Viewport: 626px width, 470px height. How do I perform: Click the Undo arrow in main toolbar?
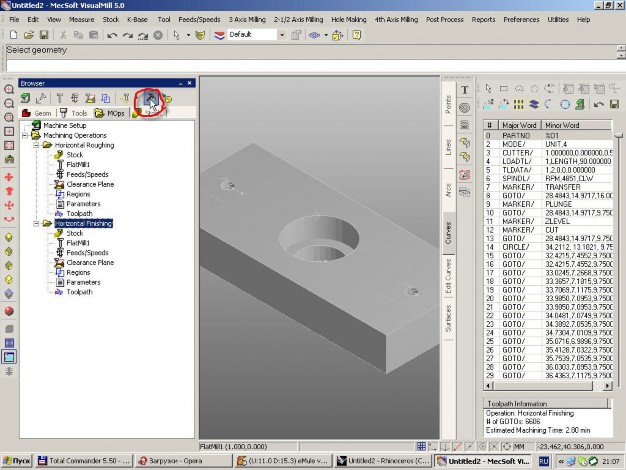pyautogui.click(x=112, y=36)
